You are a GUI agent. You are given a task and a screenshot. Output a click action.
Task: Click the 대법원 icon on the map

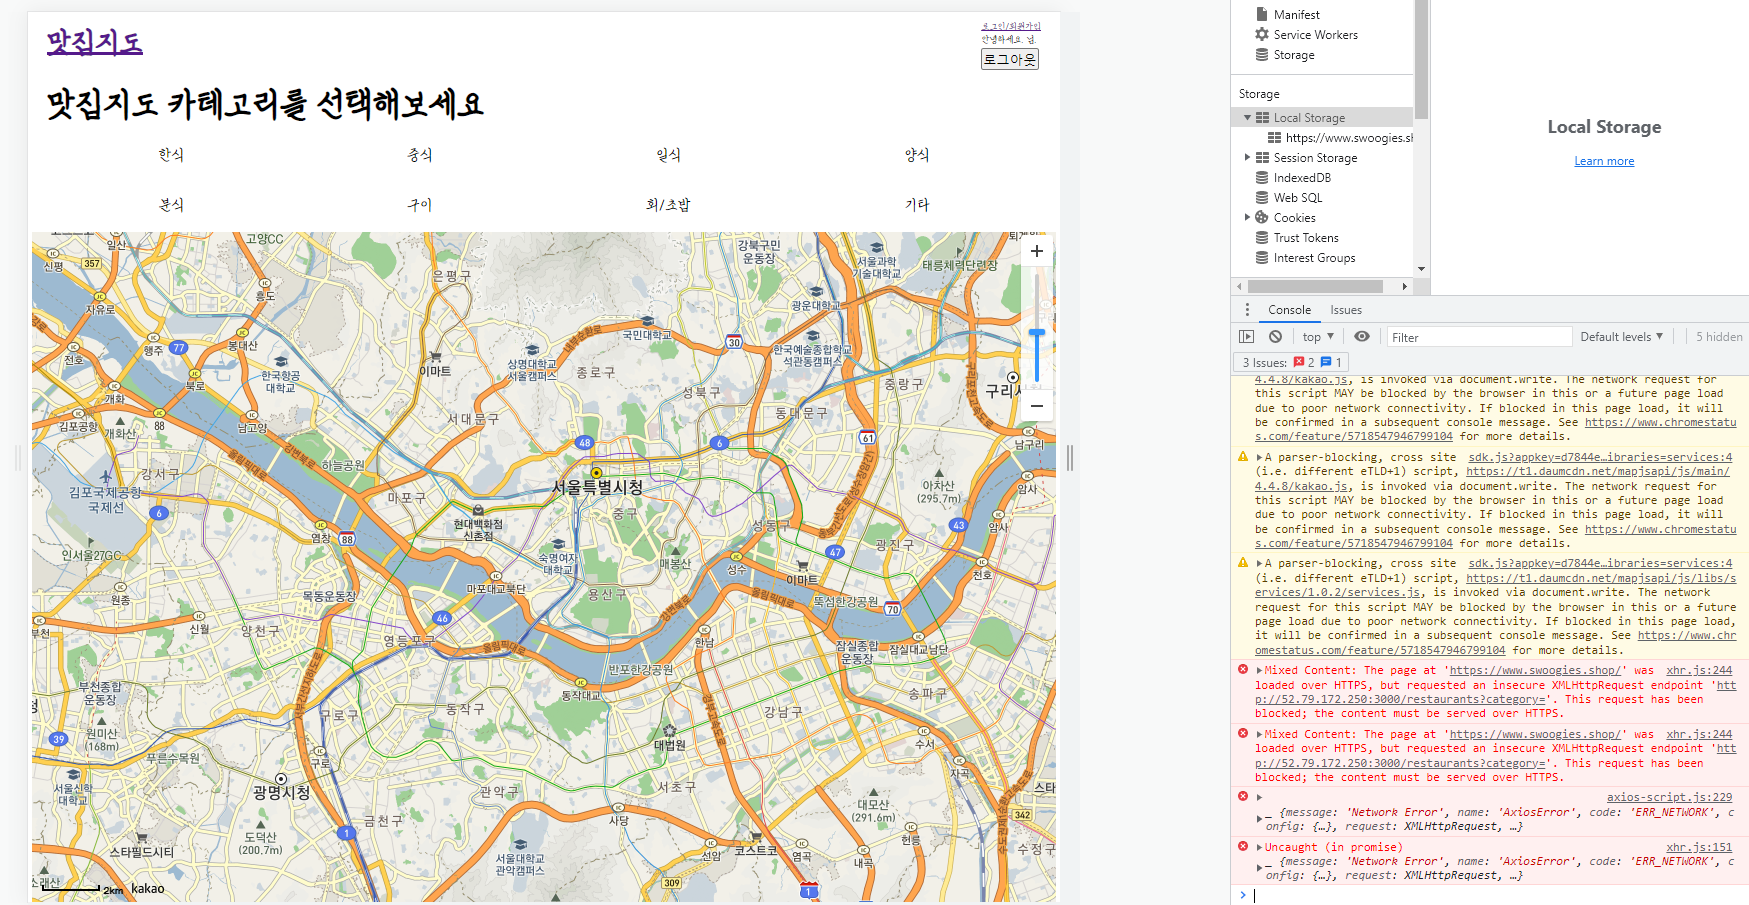pyautogui.click(x=669, y=731)
